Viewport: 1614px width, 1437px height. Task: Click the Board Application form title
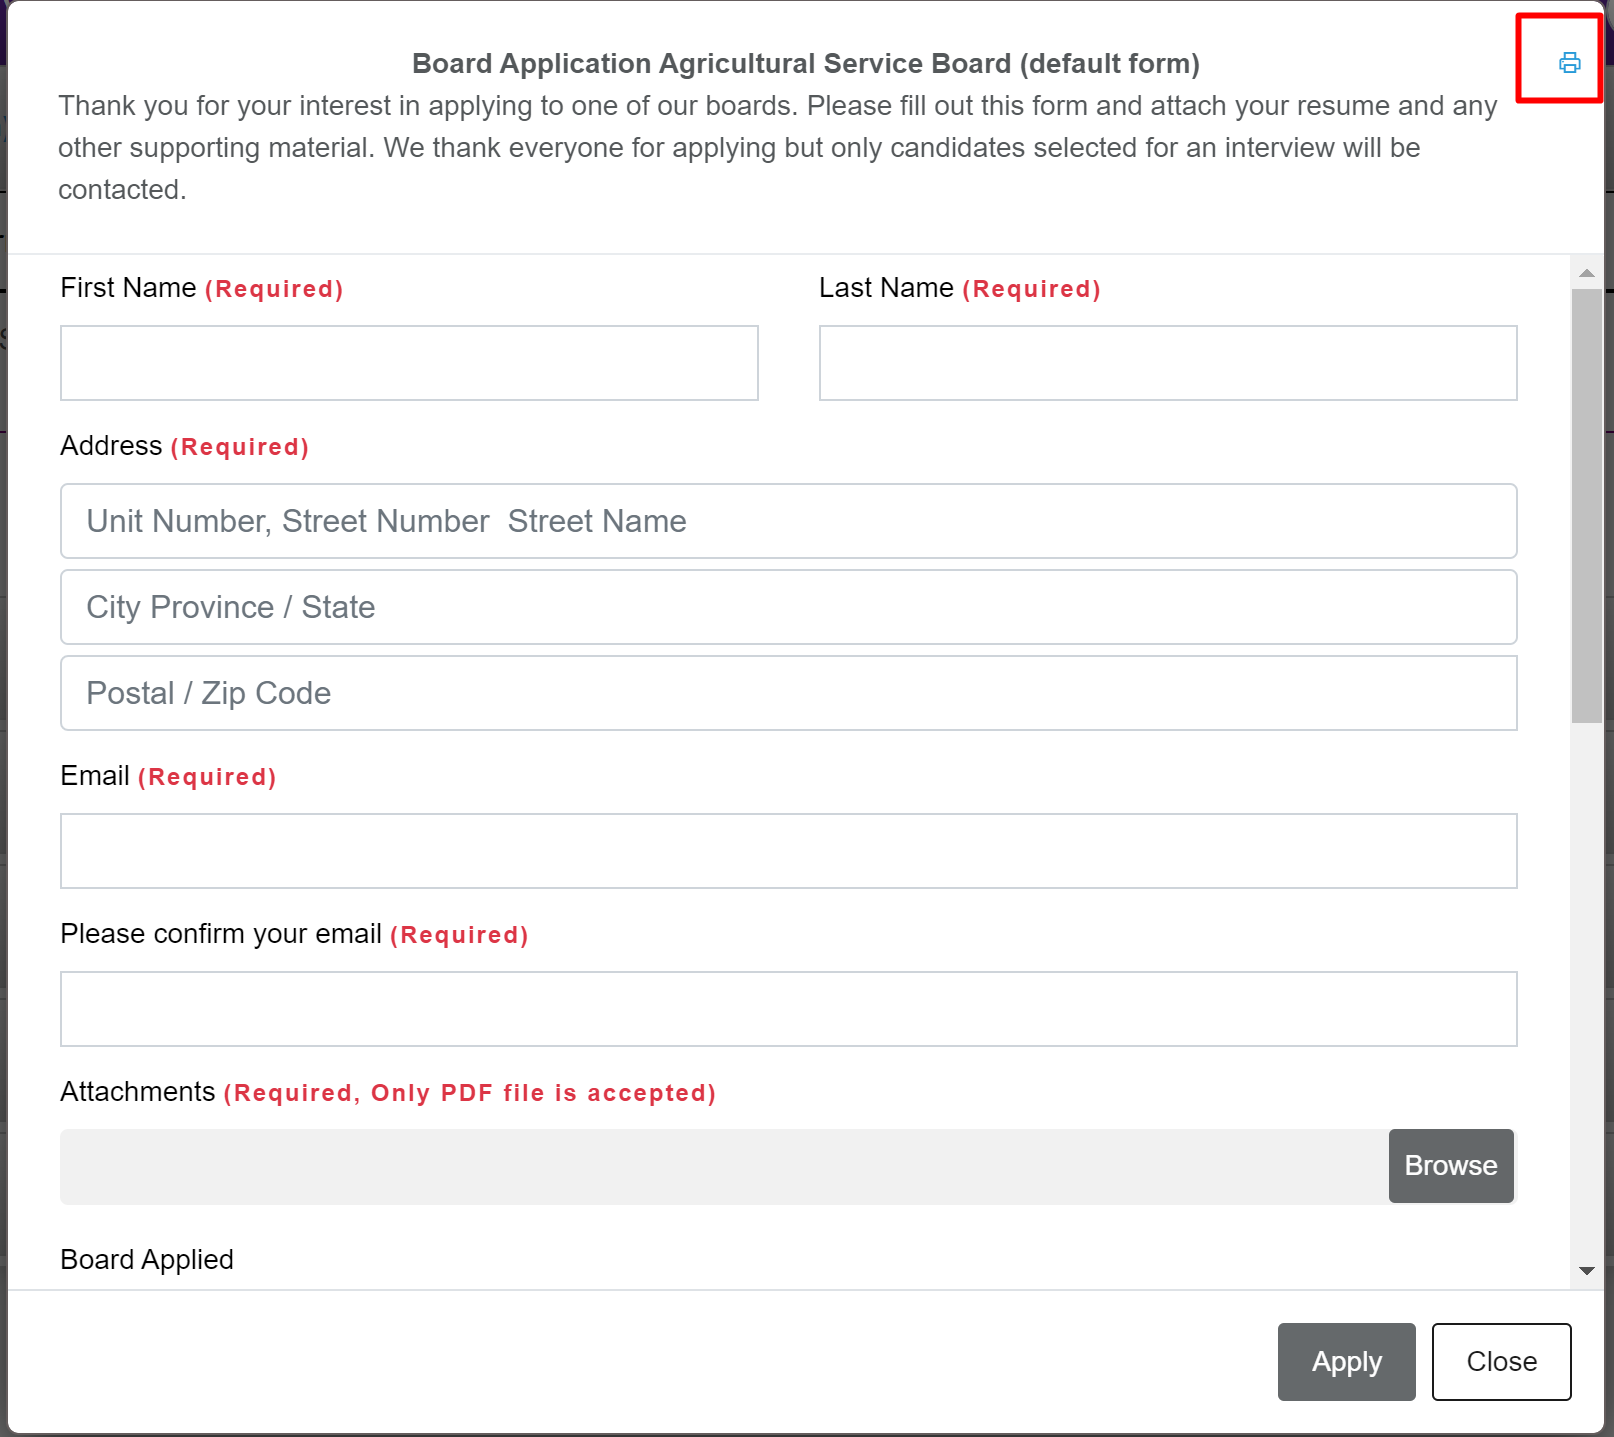tap(805, 64)
